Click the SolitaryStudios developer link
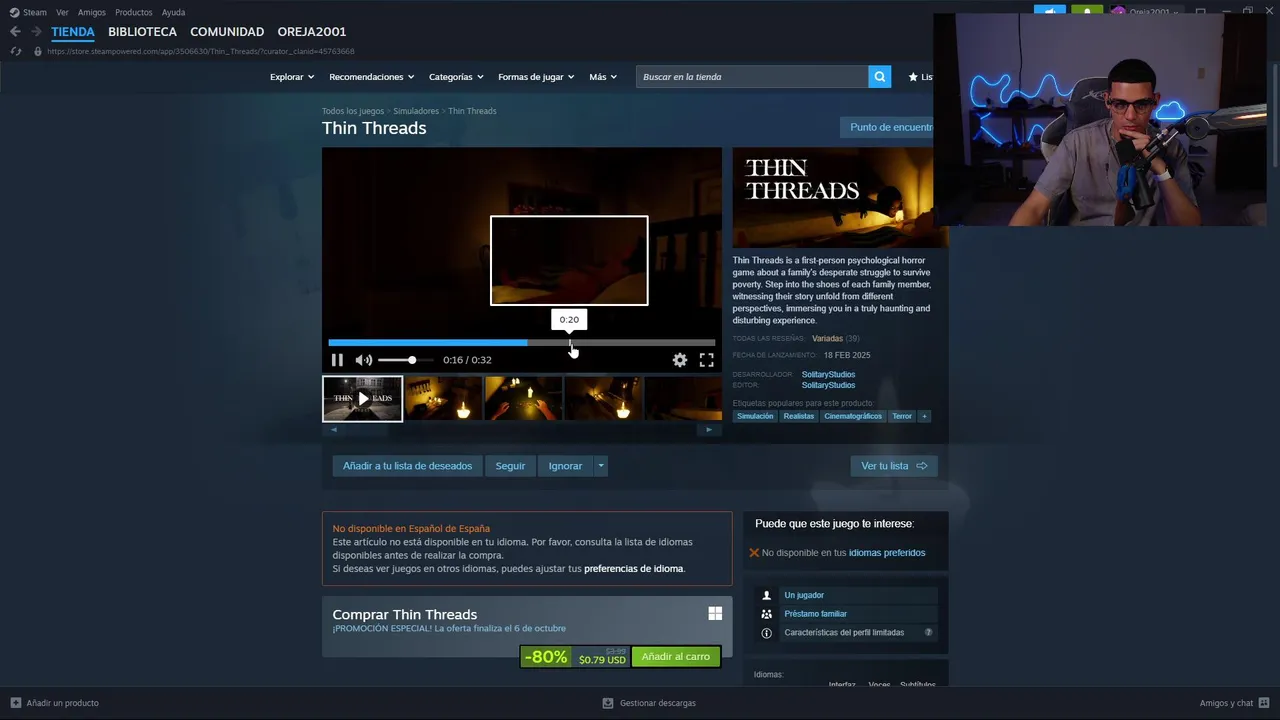The width and height of the screenshot is (1280, 720). (x=828, y=374)
